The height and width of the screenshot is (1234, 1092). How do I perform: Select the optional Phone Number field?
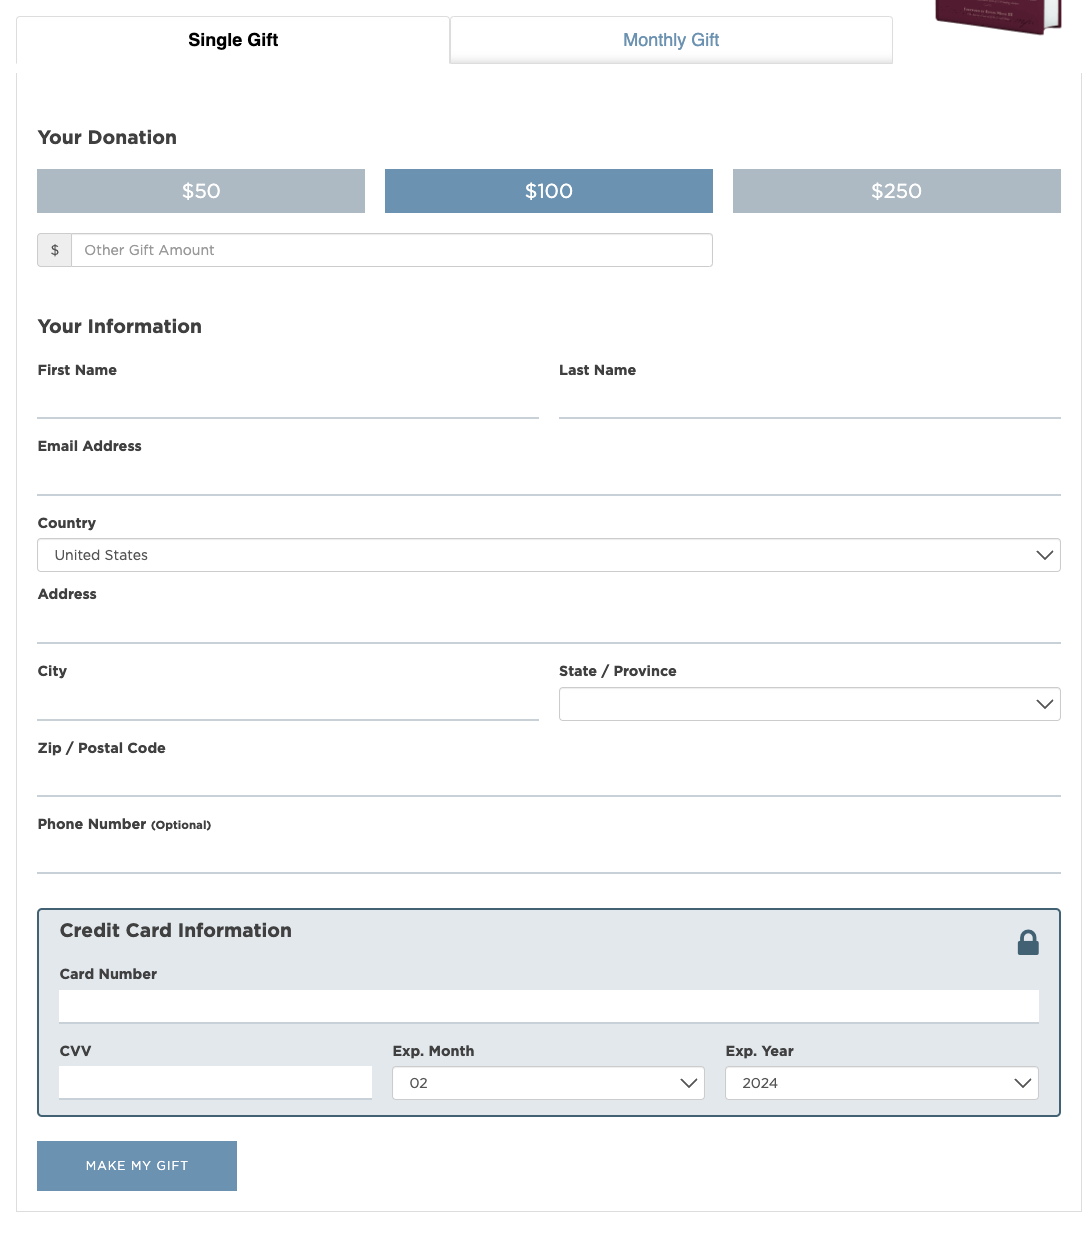[548, 855]
